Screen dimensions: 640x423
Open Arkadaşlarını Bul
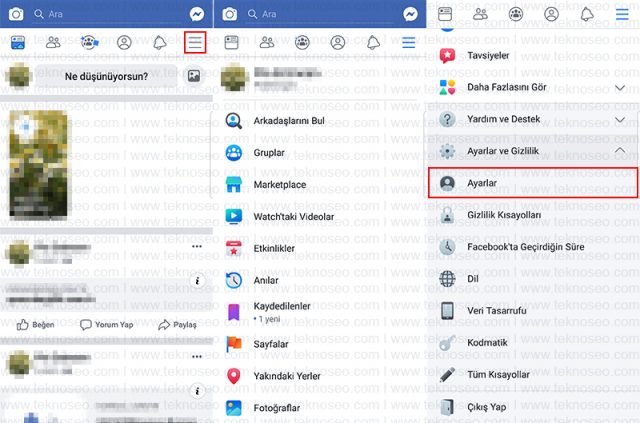click(x=319, y=121)
